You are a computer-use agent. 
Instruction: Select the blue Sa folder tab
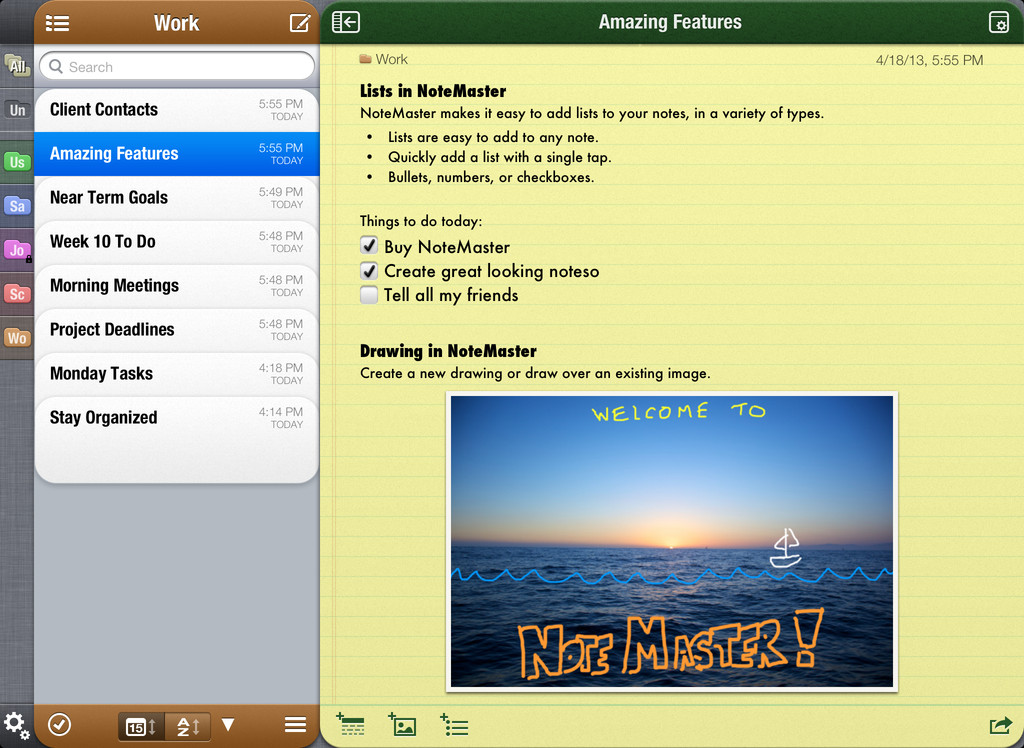(x=17, y=206)
